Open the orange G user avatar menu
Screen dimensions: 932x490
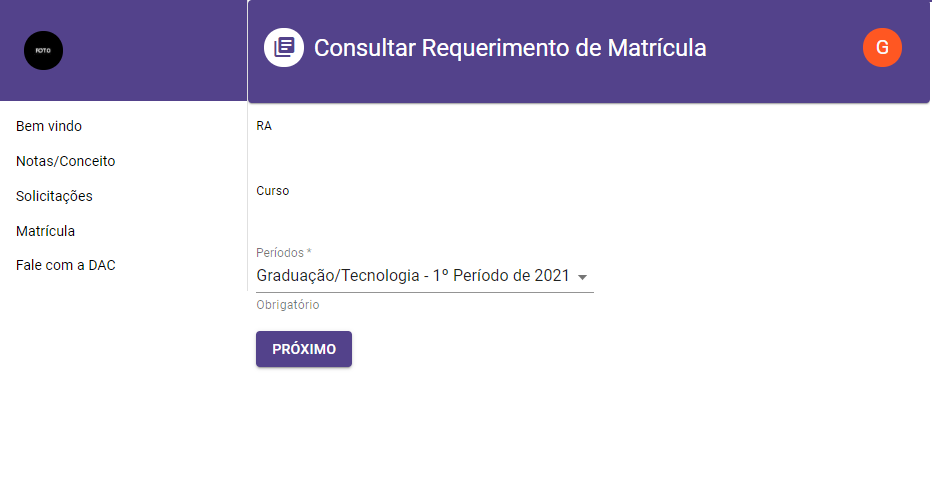[x=882, y=48]
